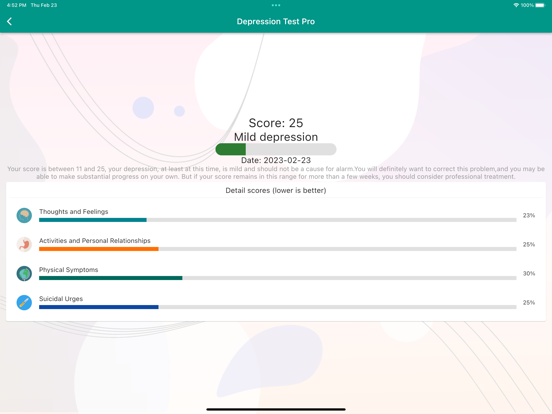Tap the Activities and Personal Relationships label

(95, 241)
